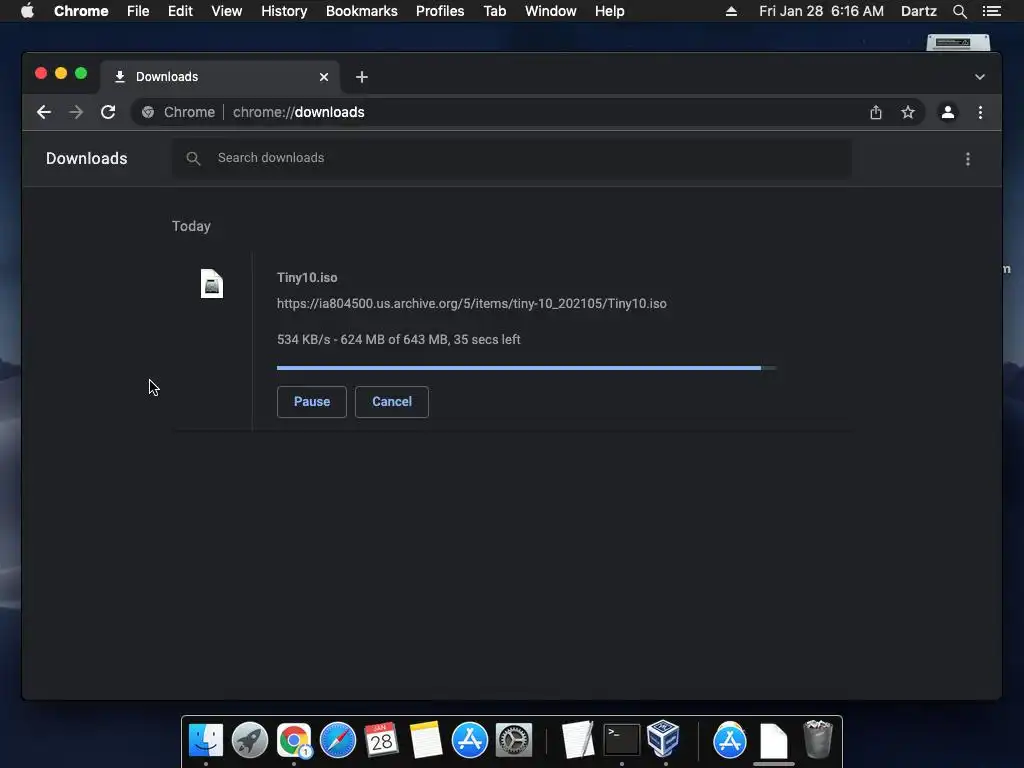Focus the Search downloads field
This screenshot has height=768, width=1024.
(x=511, y=158)
